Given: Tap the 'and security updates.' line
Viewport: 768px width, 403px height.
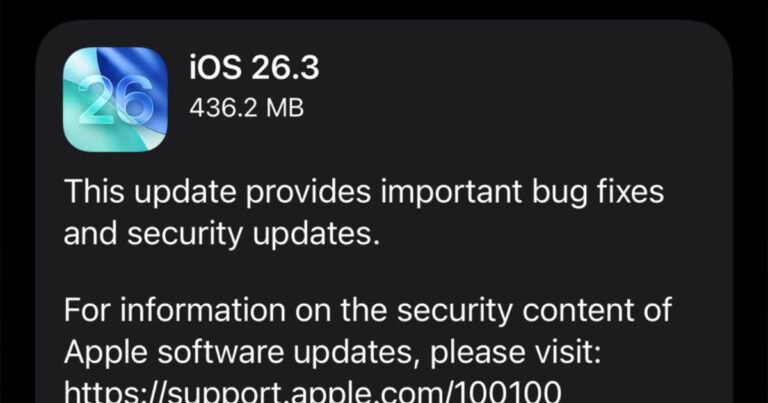Looking at the screenshot, I should click(x=222, y=234).
